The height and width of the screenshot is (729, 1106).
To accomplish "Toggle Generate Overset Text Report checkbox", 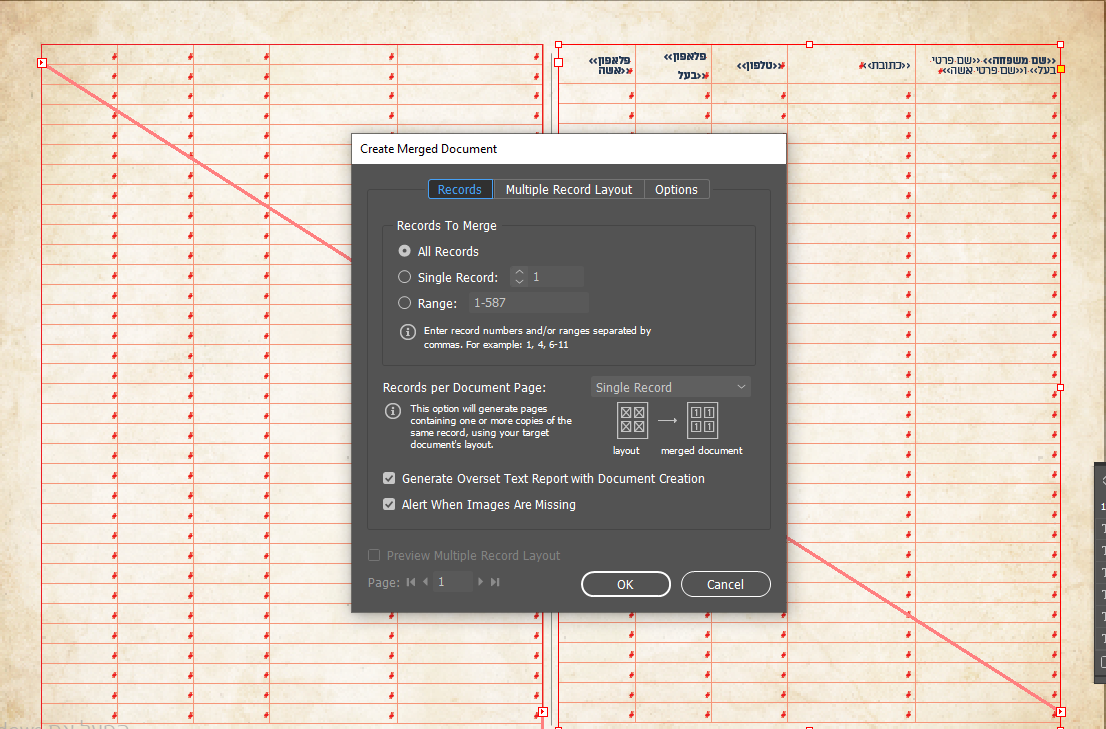I will (389, 478).
